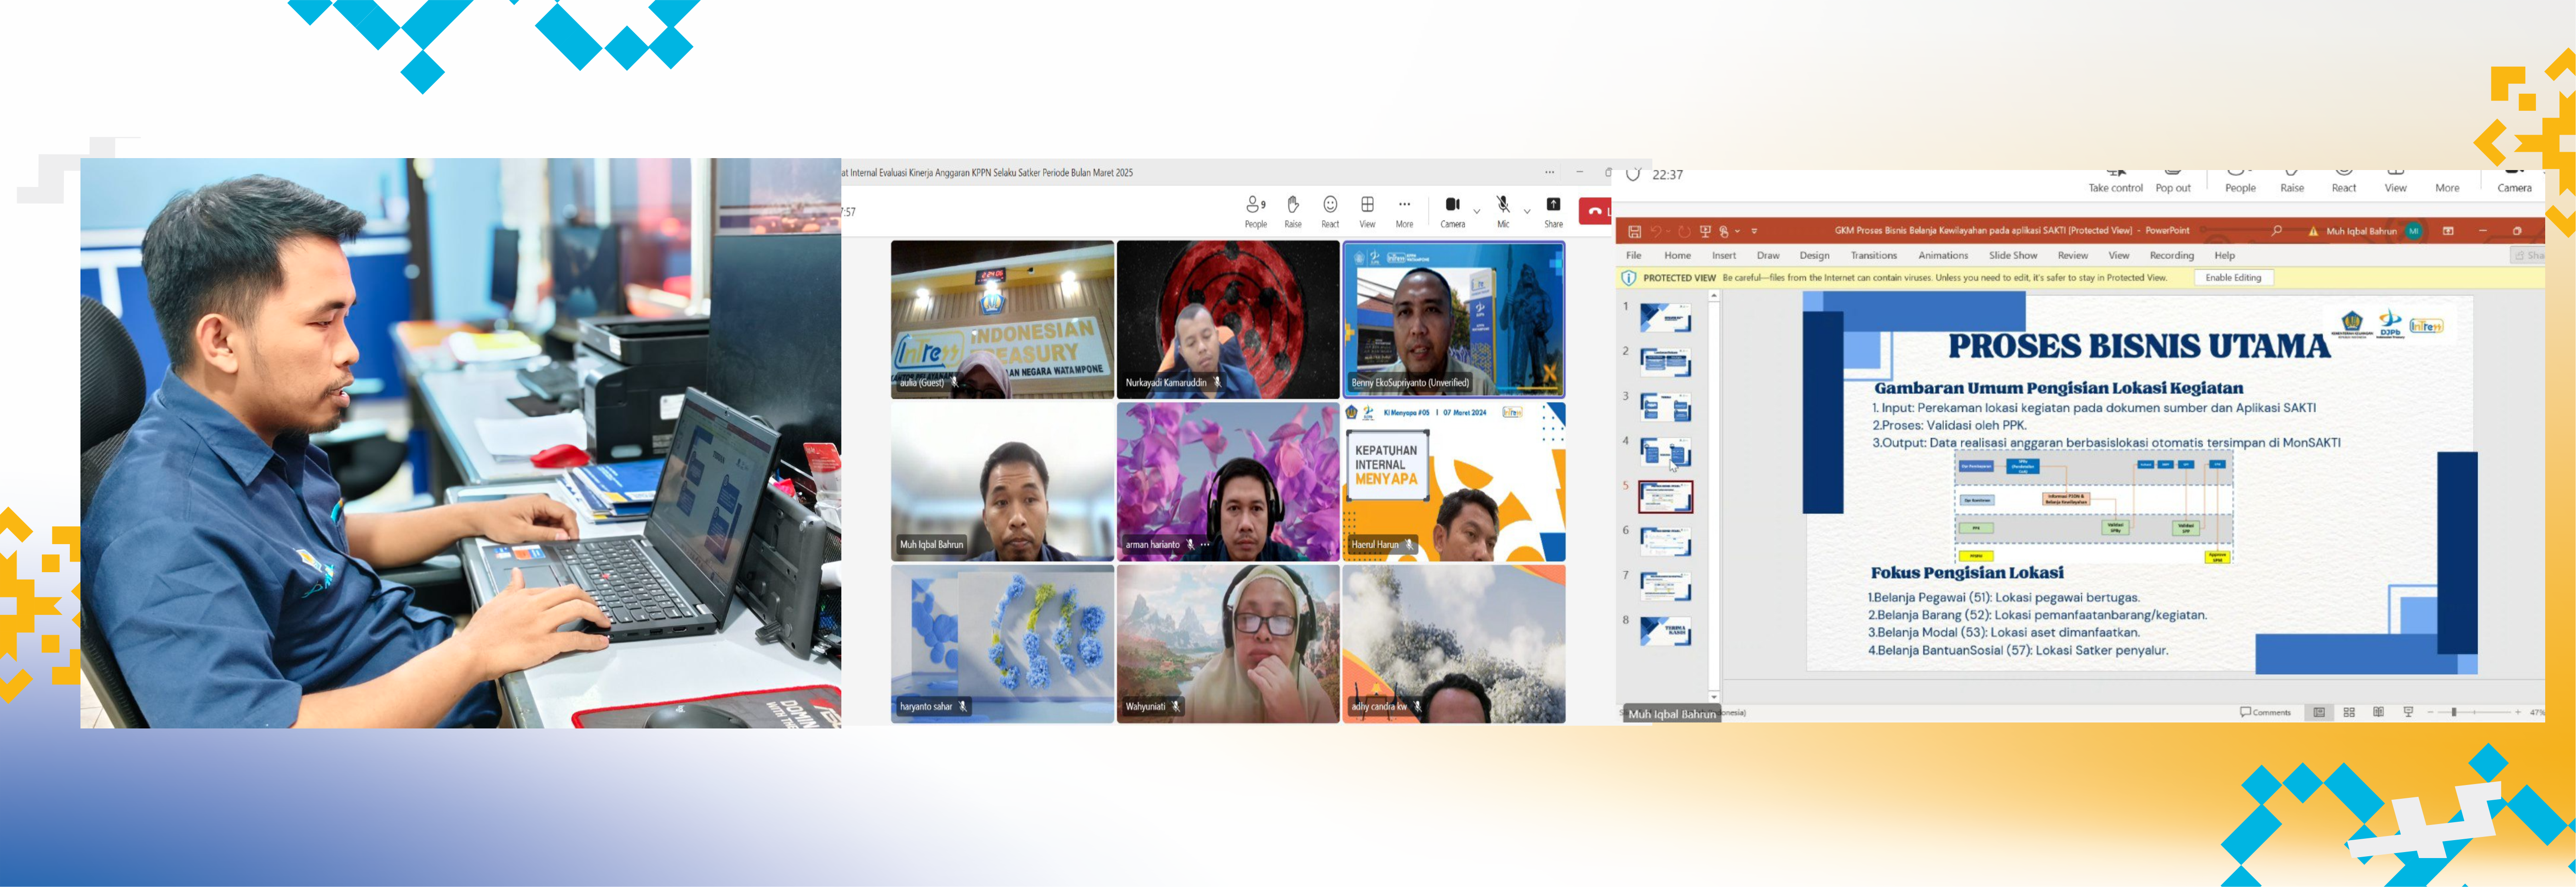Open the Home ribbon tab
This screenshot has width=2576, height=887.
point(1678,255)
